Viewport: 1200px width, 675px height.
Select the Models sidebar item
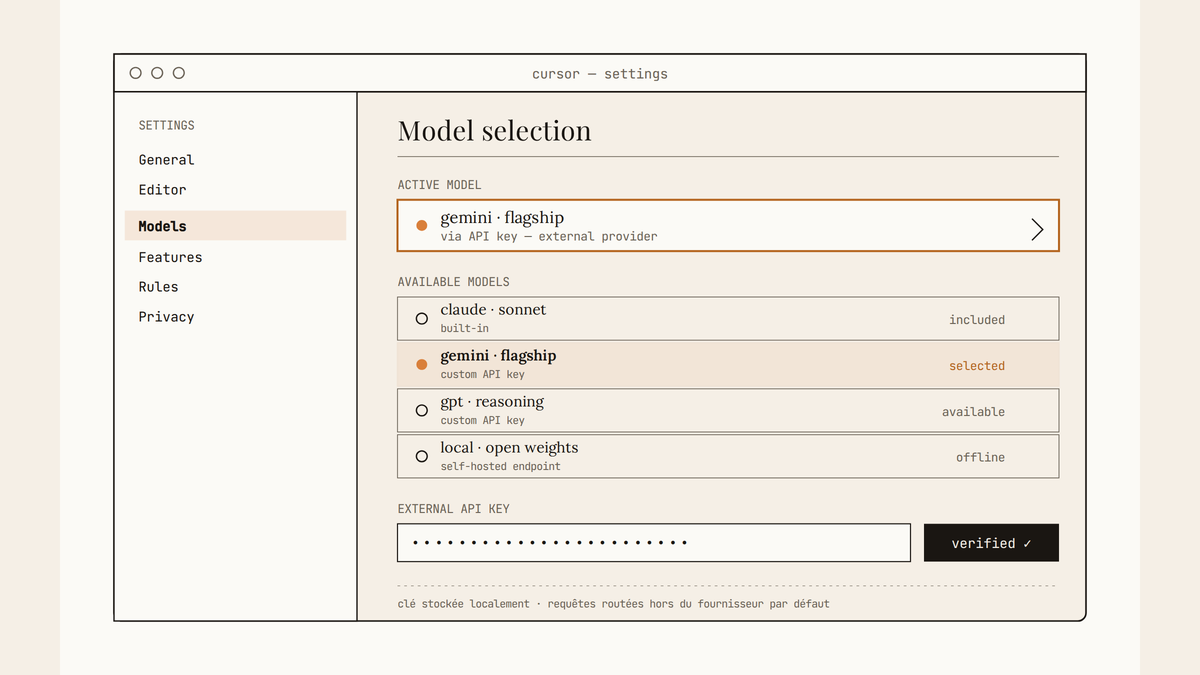click(235, 226)
